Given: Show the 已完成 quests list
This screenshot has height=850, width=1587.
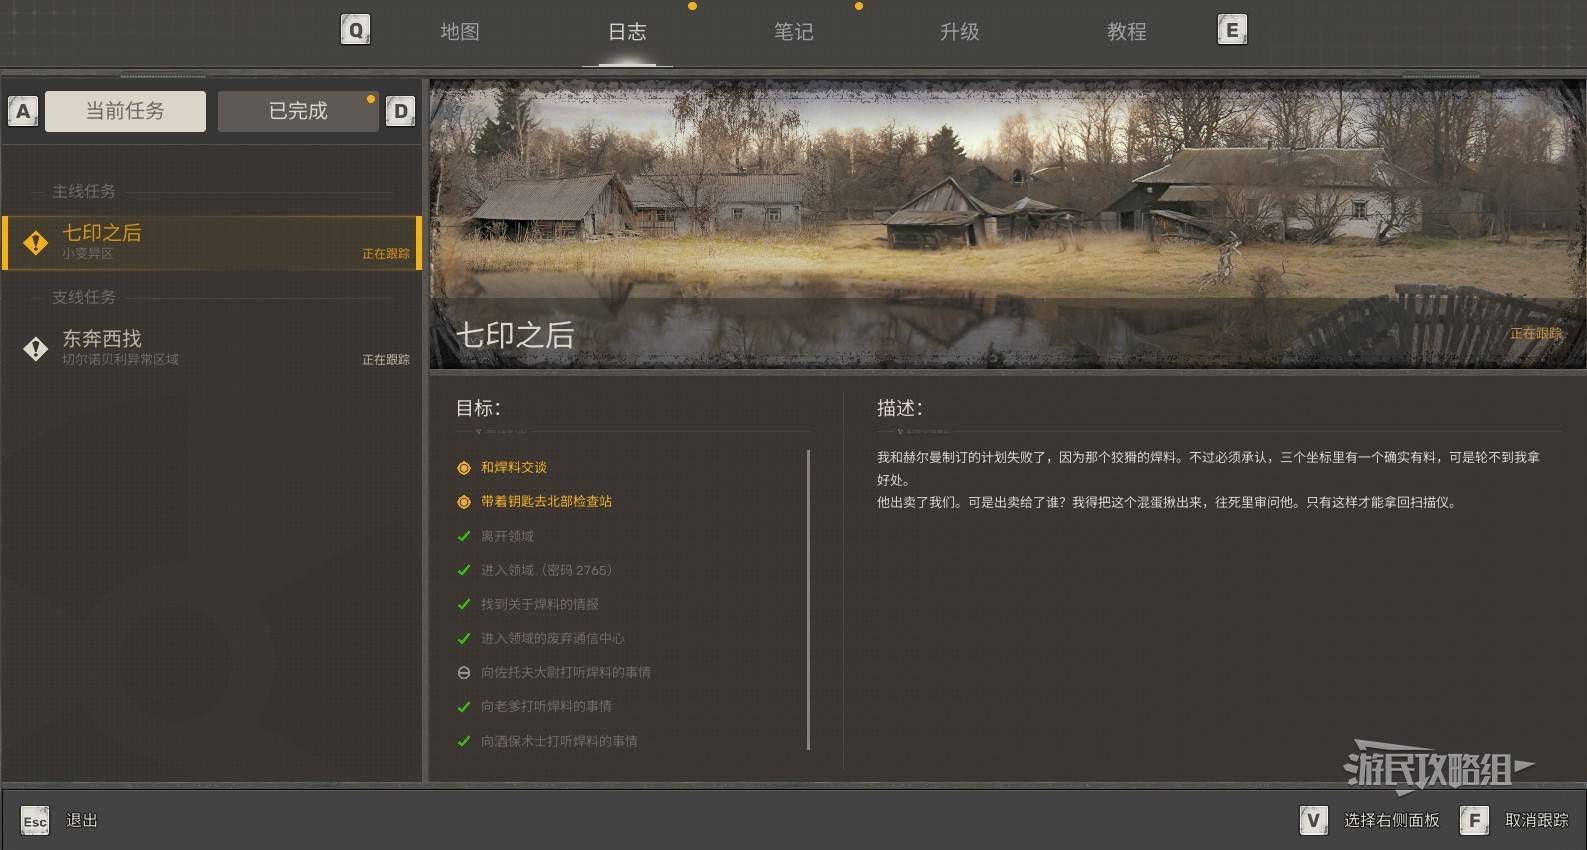Looking at the screenshot, I should pos(298,111).
